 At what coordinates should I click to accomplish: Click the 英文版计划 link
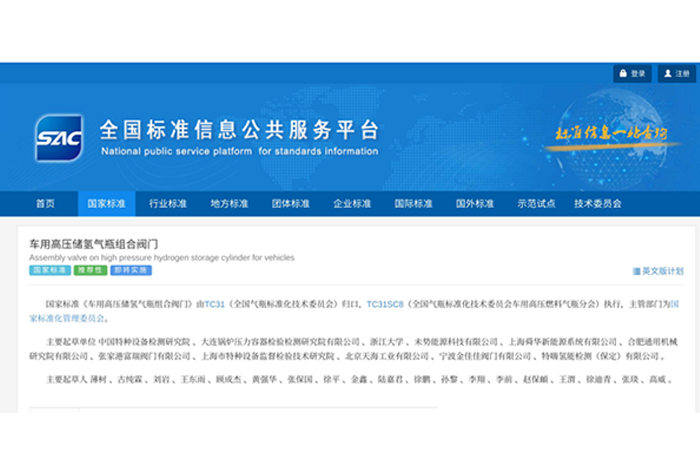point(658,271)
